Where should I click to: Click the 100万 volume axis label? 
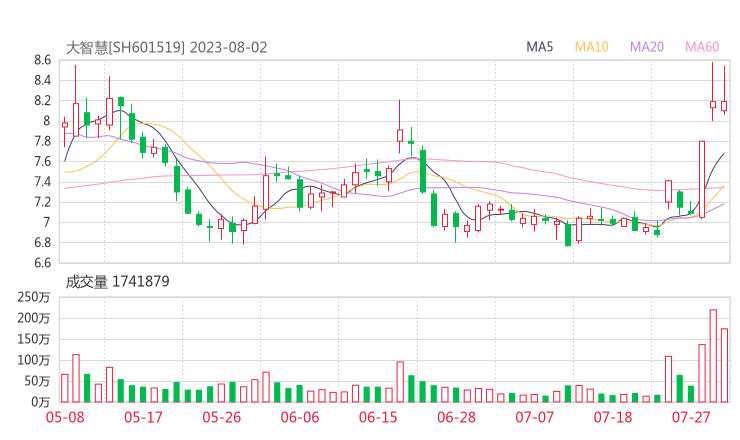pyautogui.click(x=34, y=360)
